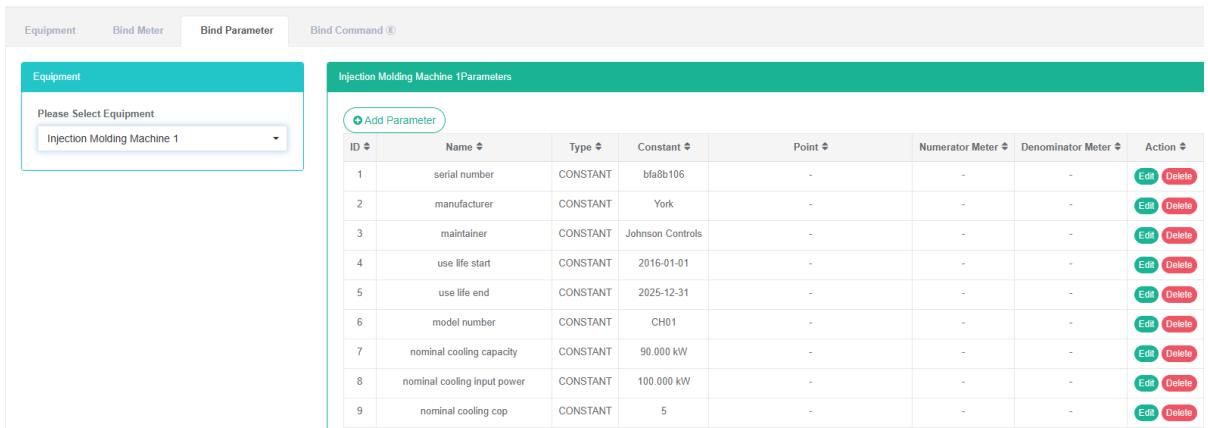Edit the serial number parameter
1208x428 pixels.
coord(1143,177)
